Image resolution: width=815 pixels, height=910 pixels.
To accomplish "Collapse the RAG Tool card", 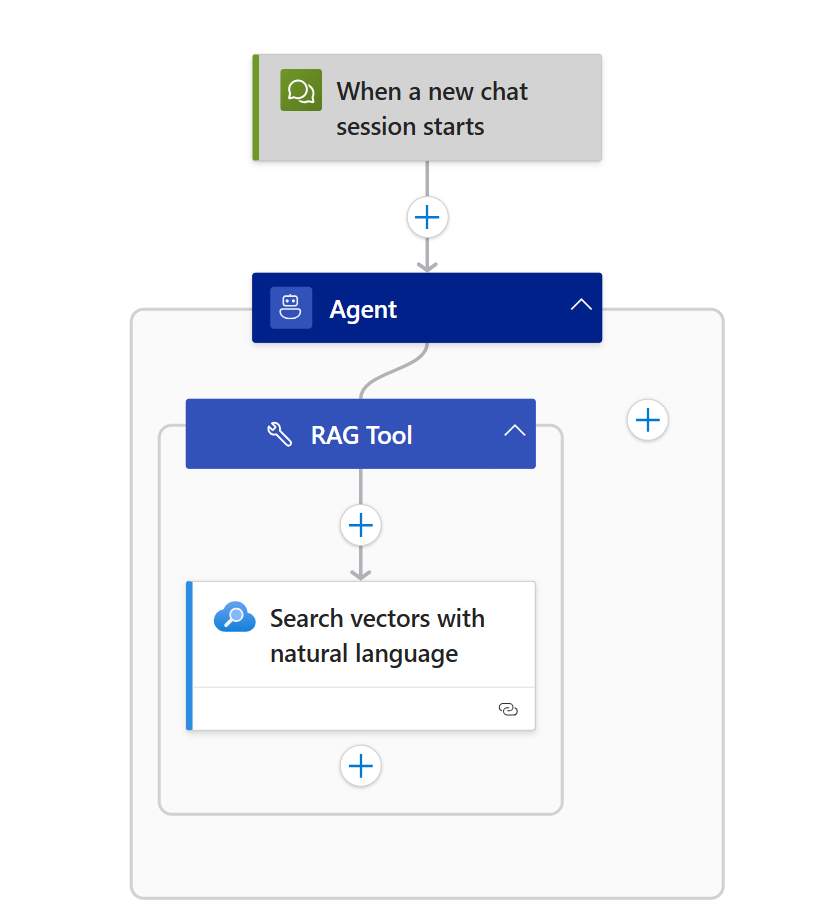I will tap(514, 432).
